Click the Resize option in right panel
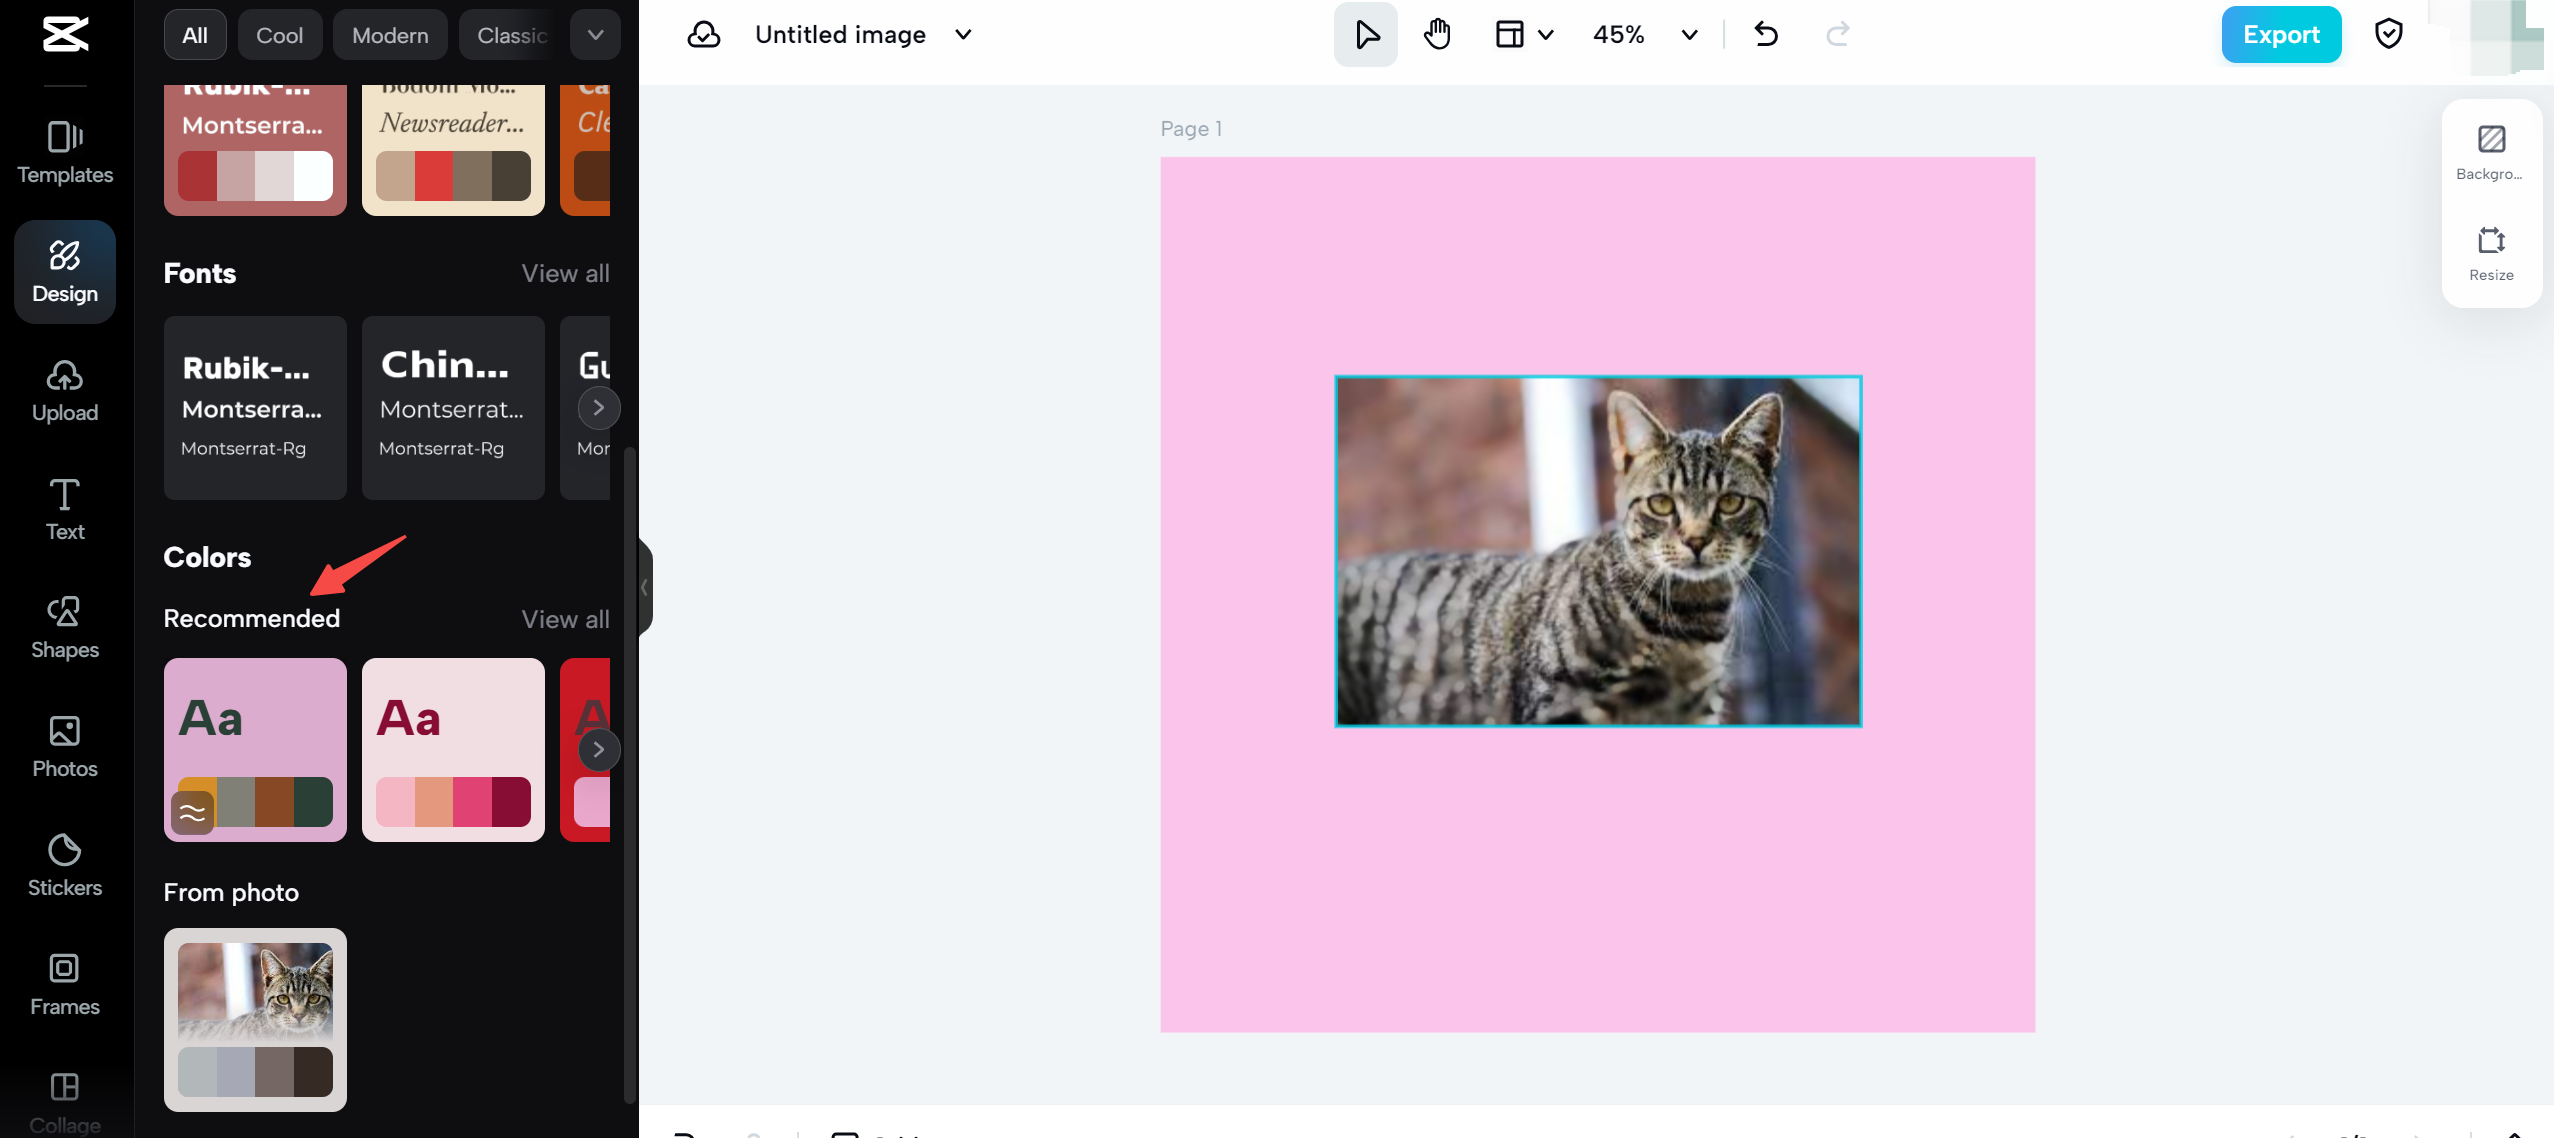 tap(2491, 252)
